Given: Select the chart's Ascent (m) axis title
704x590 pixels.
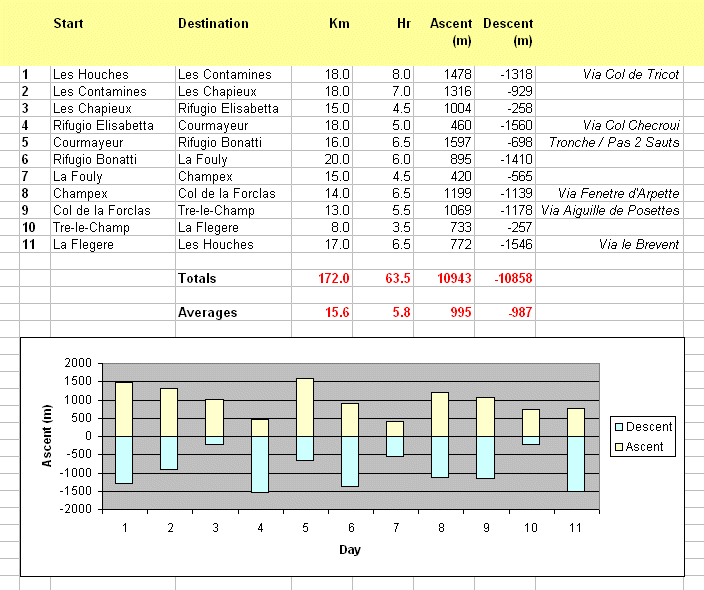Looking at the screenshot, I should (x=46, y=437).
